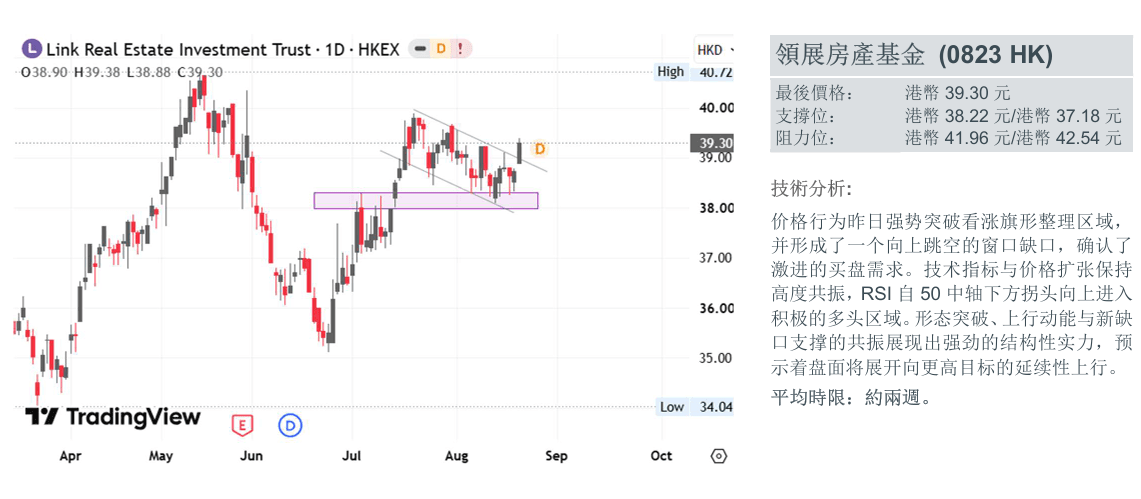Click the resistance values 港幣 41.96 元/港幣 42.54 元
Screen dimensions: 1141x499
[x=1014, y=138]
